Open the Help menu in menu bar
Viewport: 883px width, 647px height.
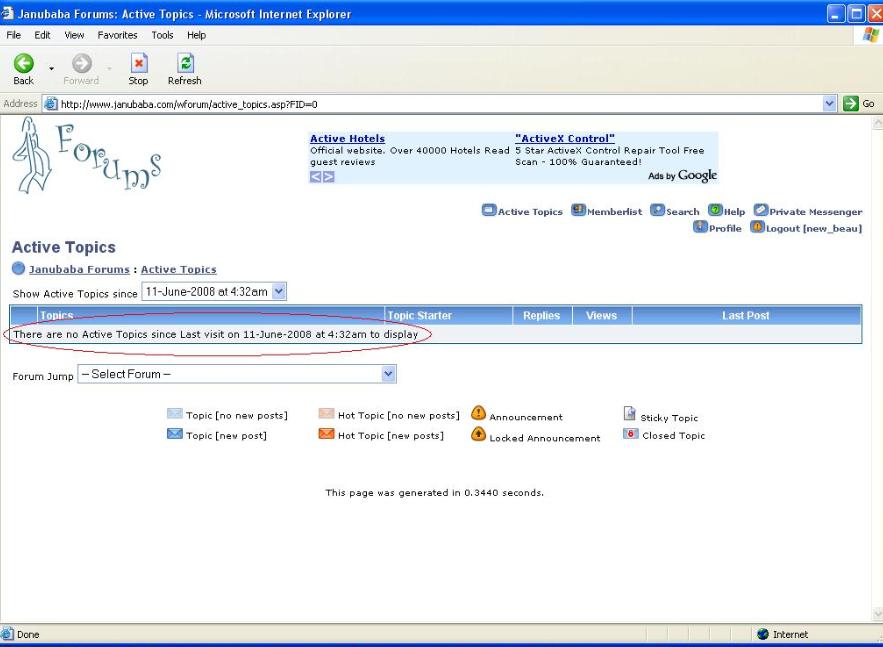pyautogui.click(x=197, y=35)
